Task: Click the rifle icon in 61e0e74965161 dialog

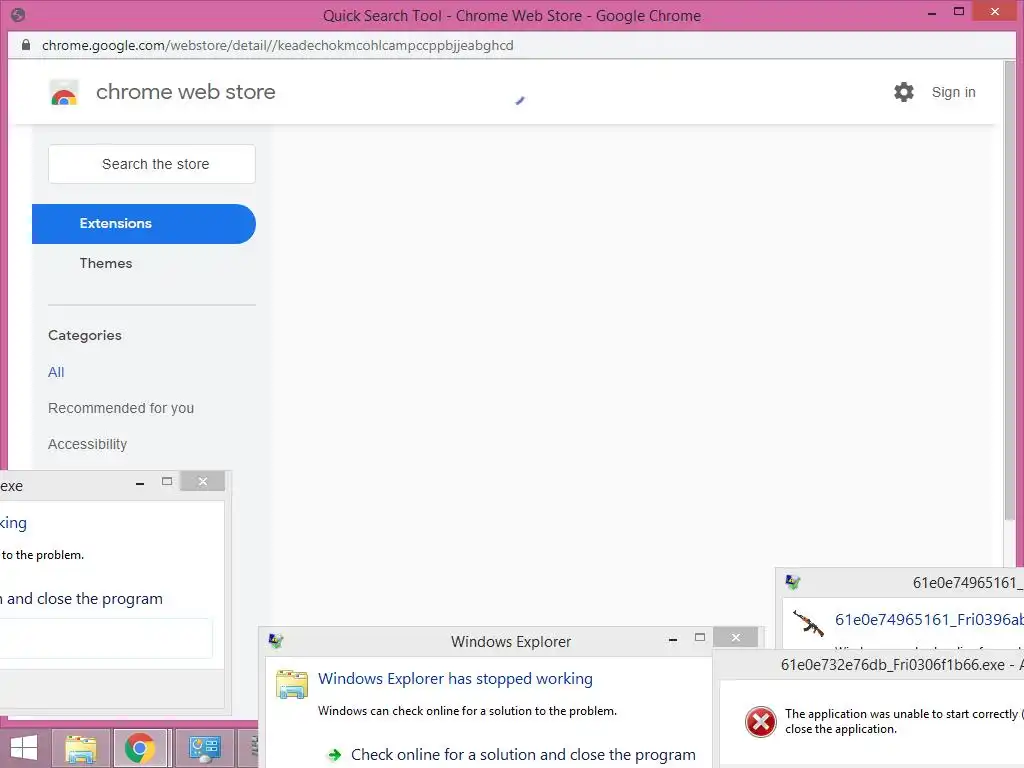Action: (x=808, y=622)
